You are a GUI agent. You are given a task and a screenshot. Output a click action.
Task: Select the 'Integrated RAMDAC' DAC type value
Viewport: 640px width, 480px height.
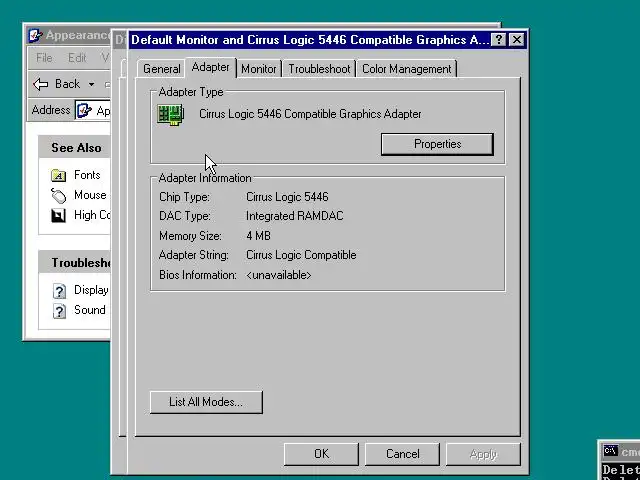tap(294, 216)
